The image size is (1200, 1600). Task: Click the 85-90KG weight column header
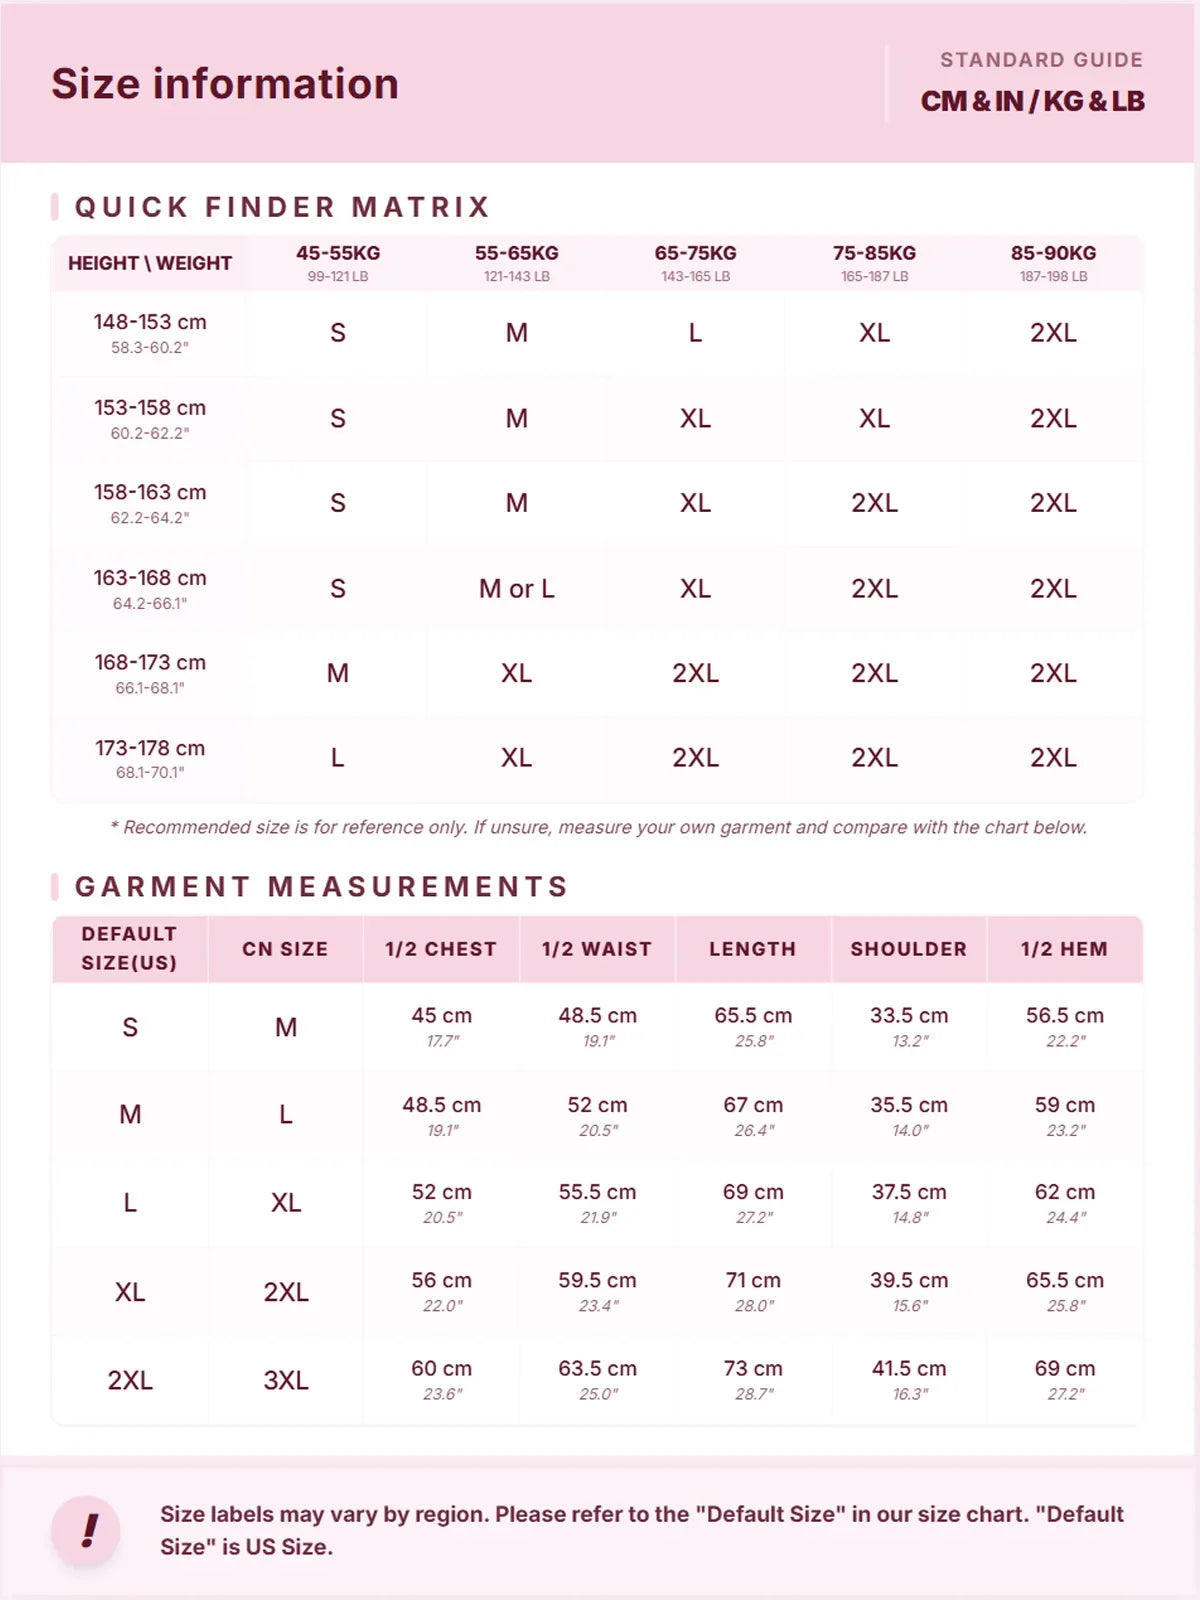[x=1053, y=263]
